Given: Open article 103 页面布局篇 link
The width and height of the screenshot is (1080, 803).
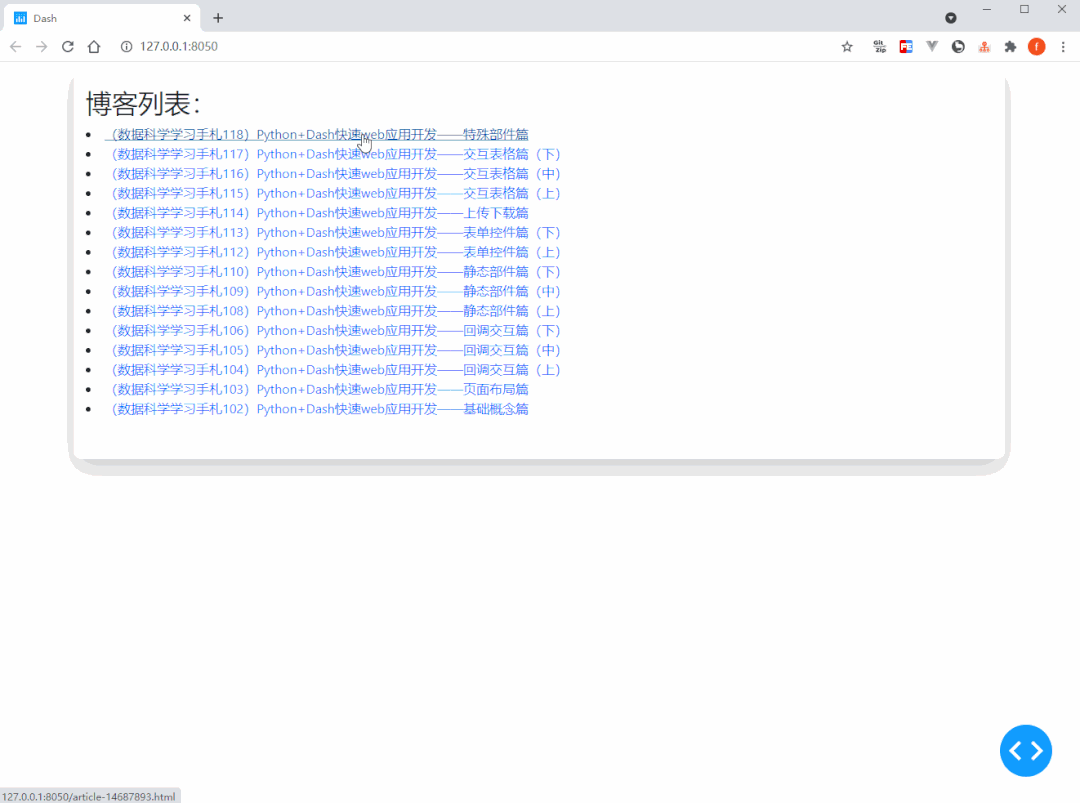Looking at the screenshot, I should 320,390.
